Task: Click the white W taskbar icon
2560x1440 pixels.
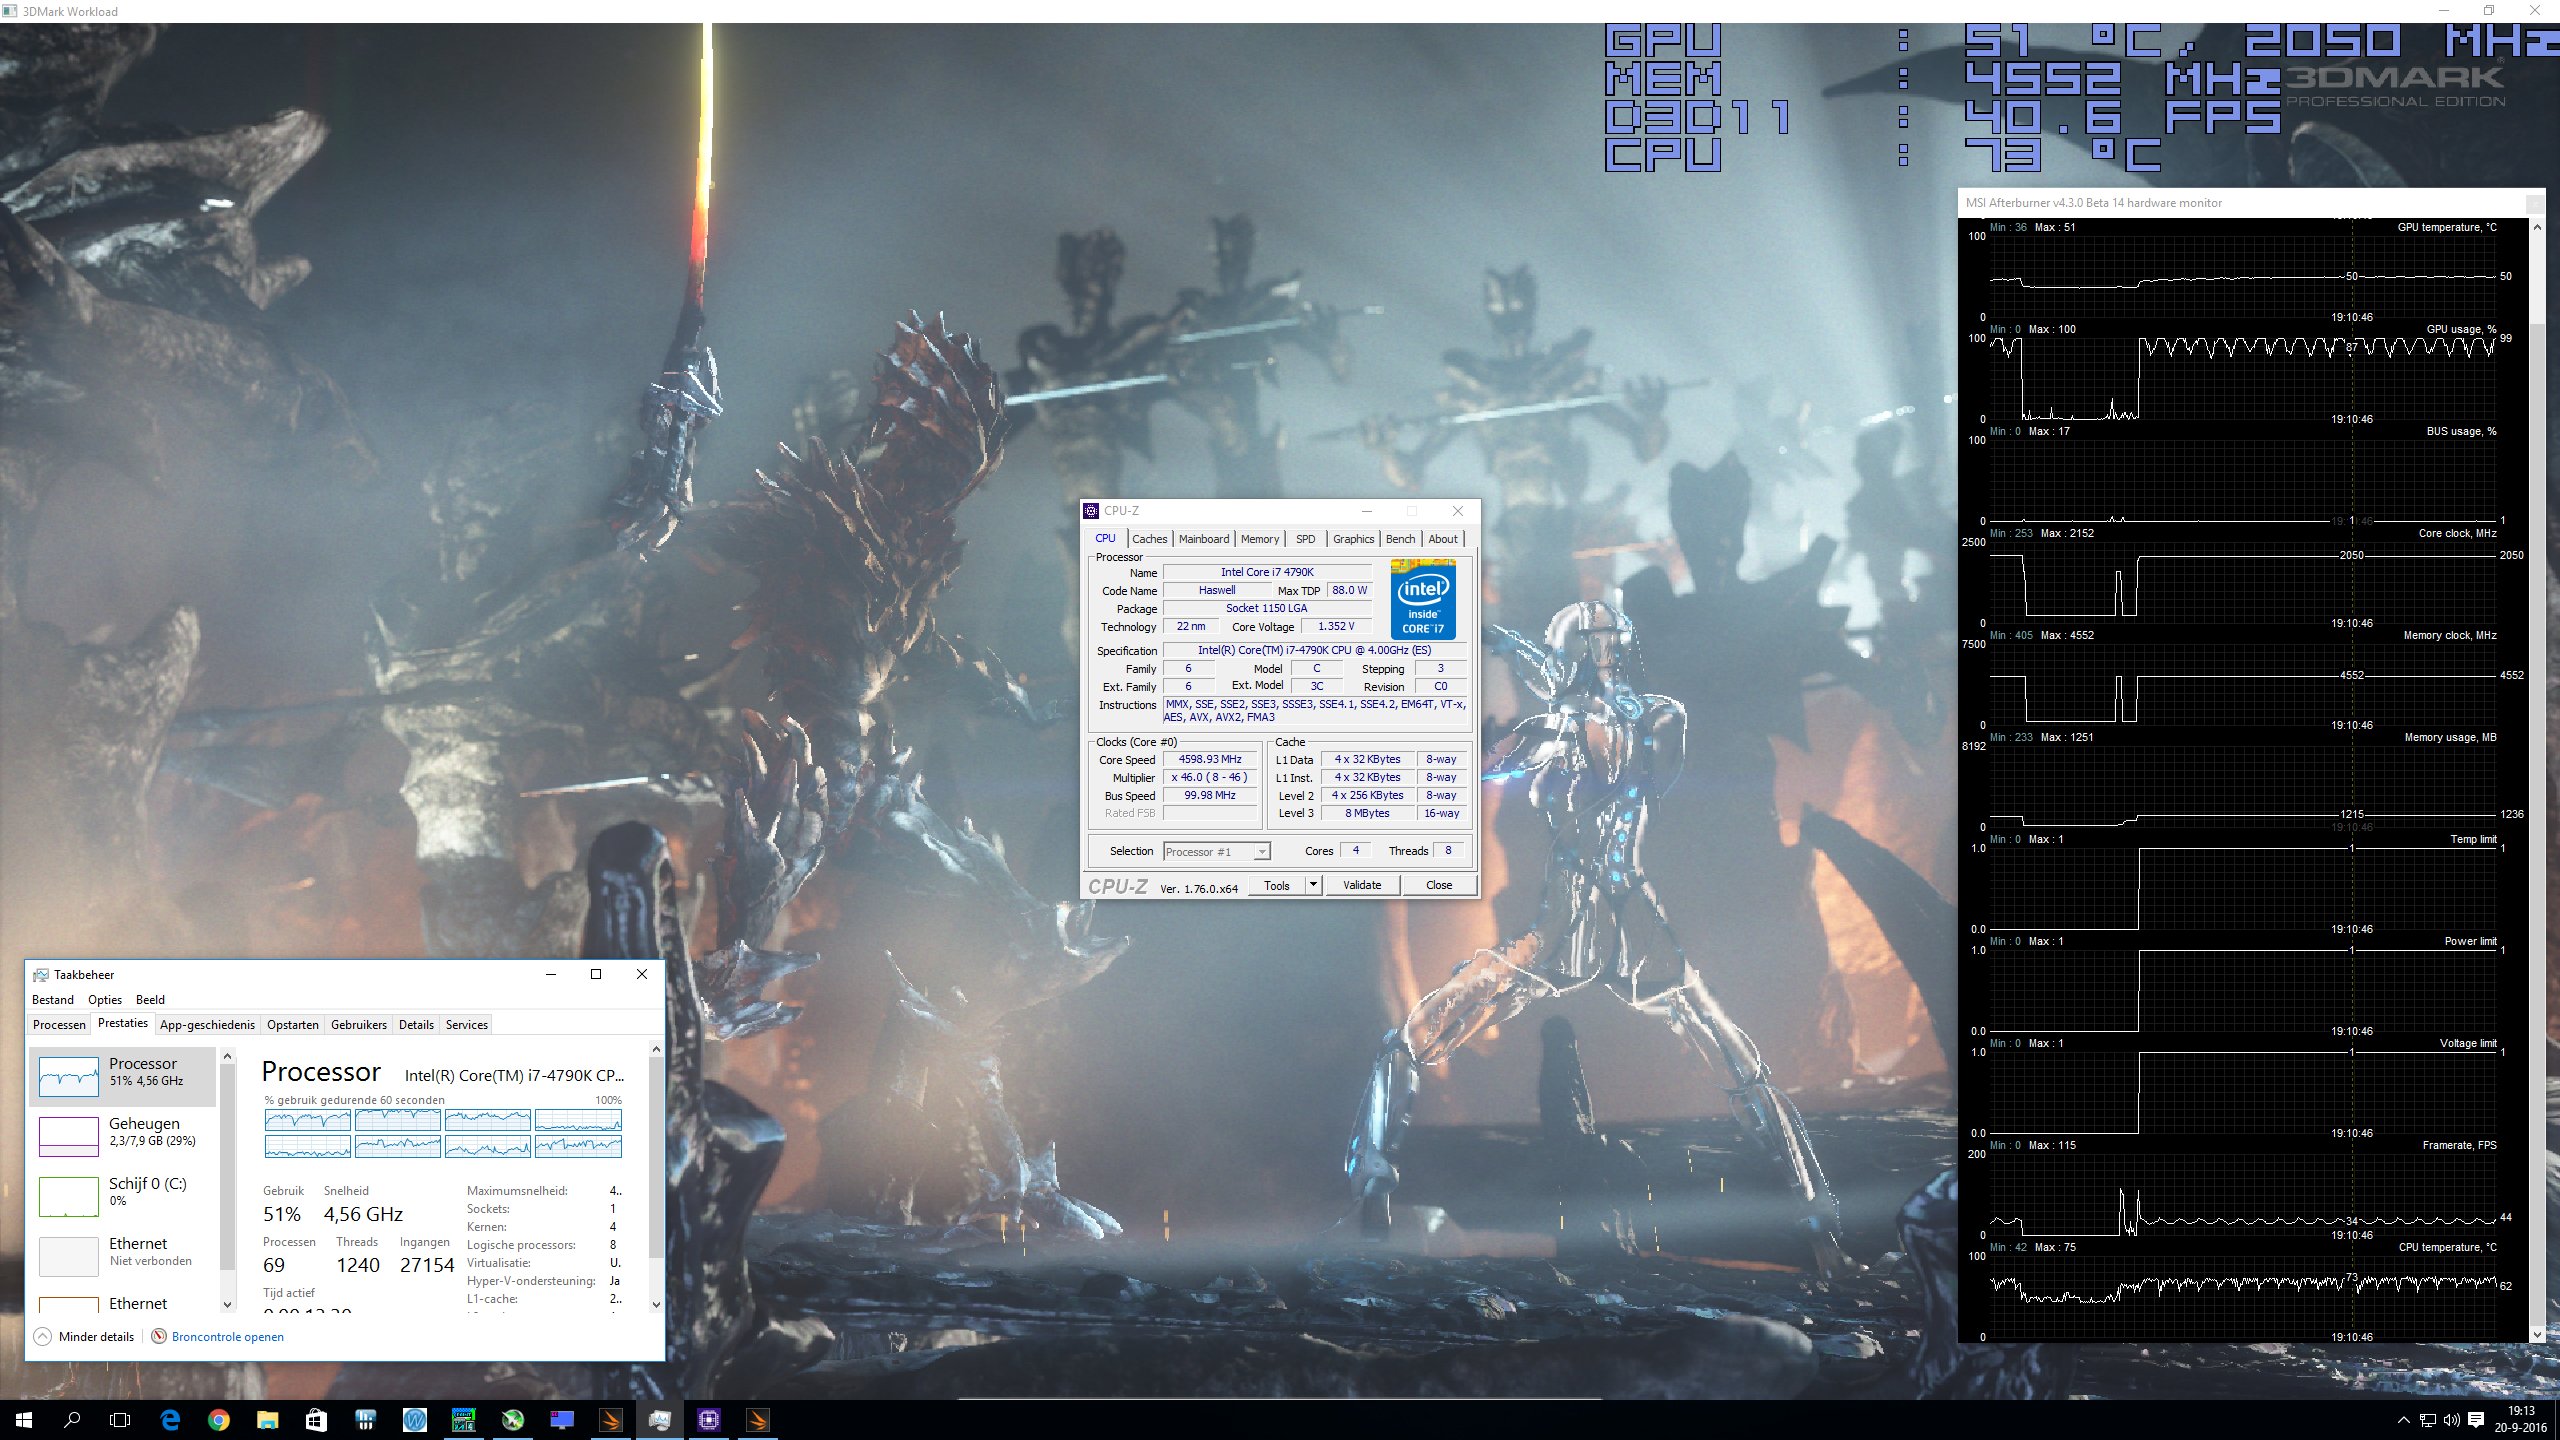Action: click(414, 1420)
